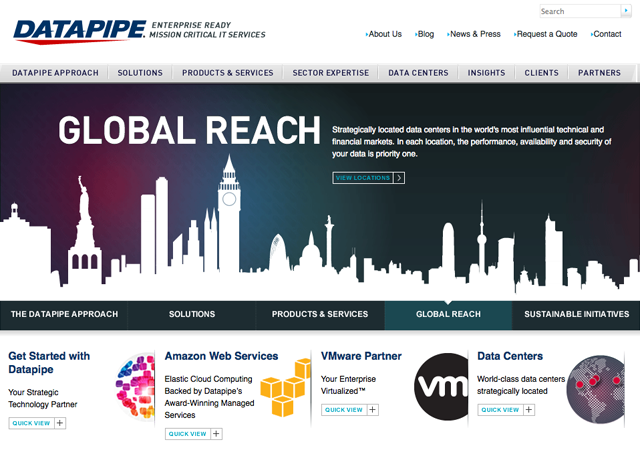Click the Datapipe logo
This screenshot has height=450, width=640.
point(80,32)
